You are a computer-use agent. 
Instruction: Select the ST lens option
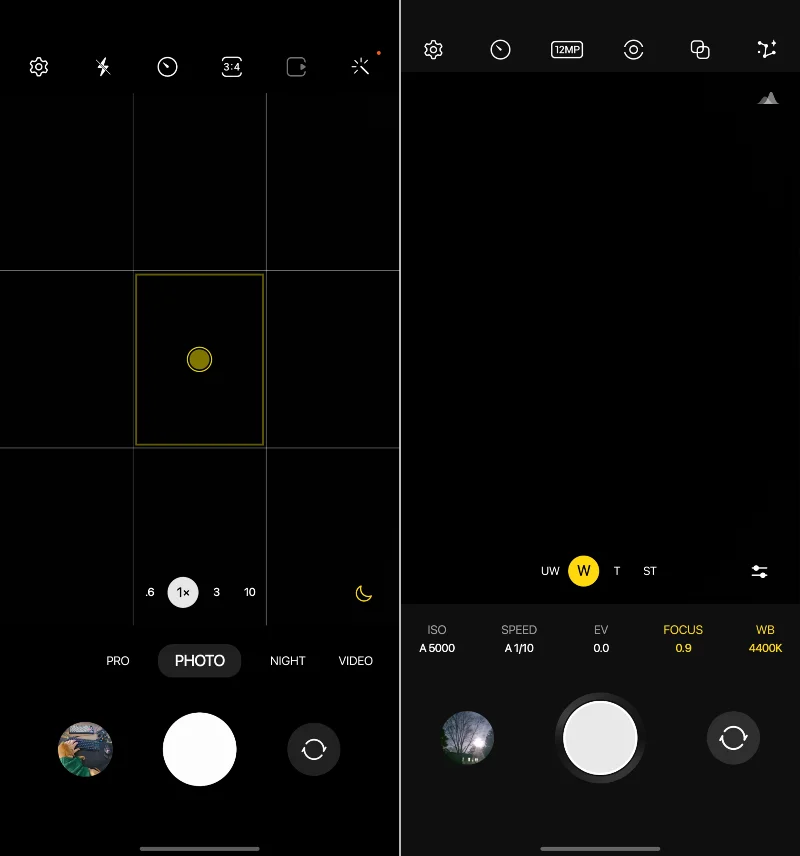(x=650, y=571)
